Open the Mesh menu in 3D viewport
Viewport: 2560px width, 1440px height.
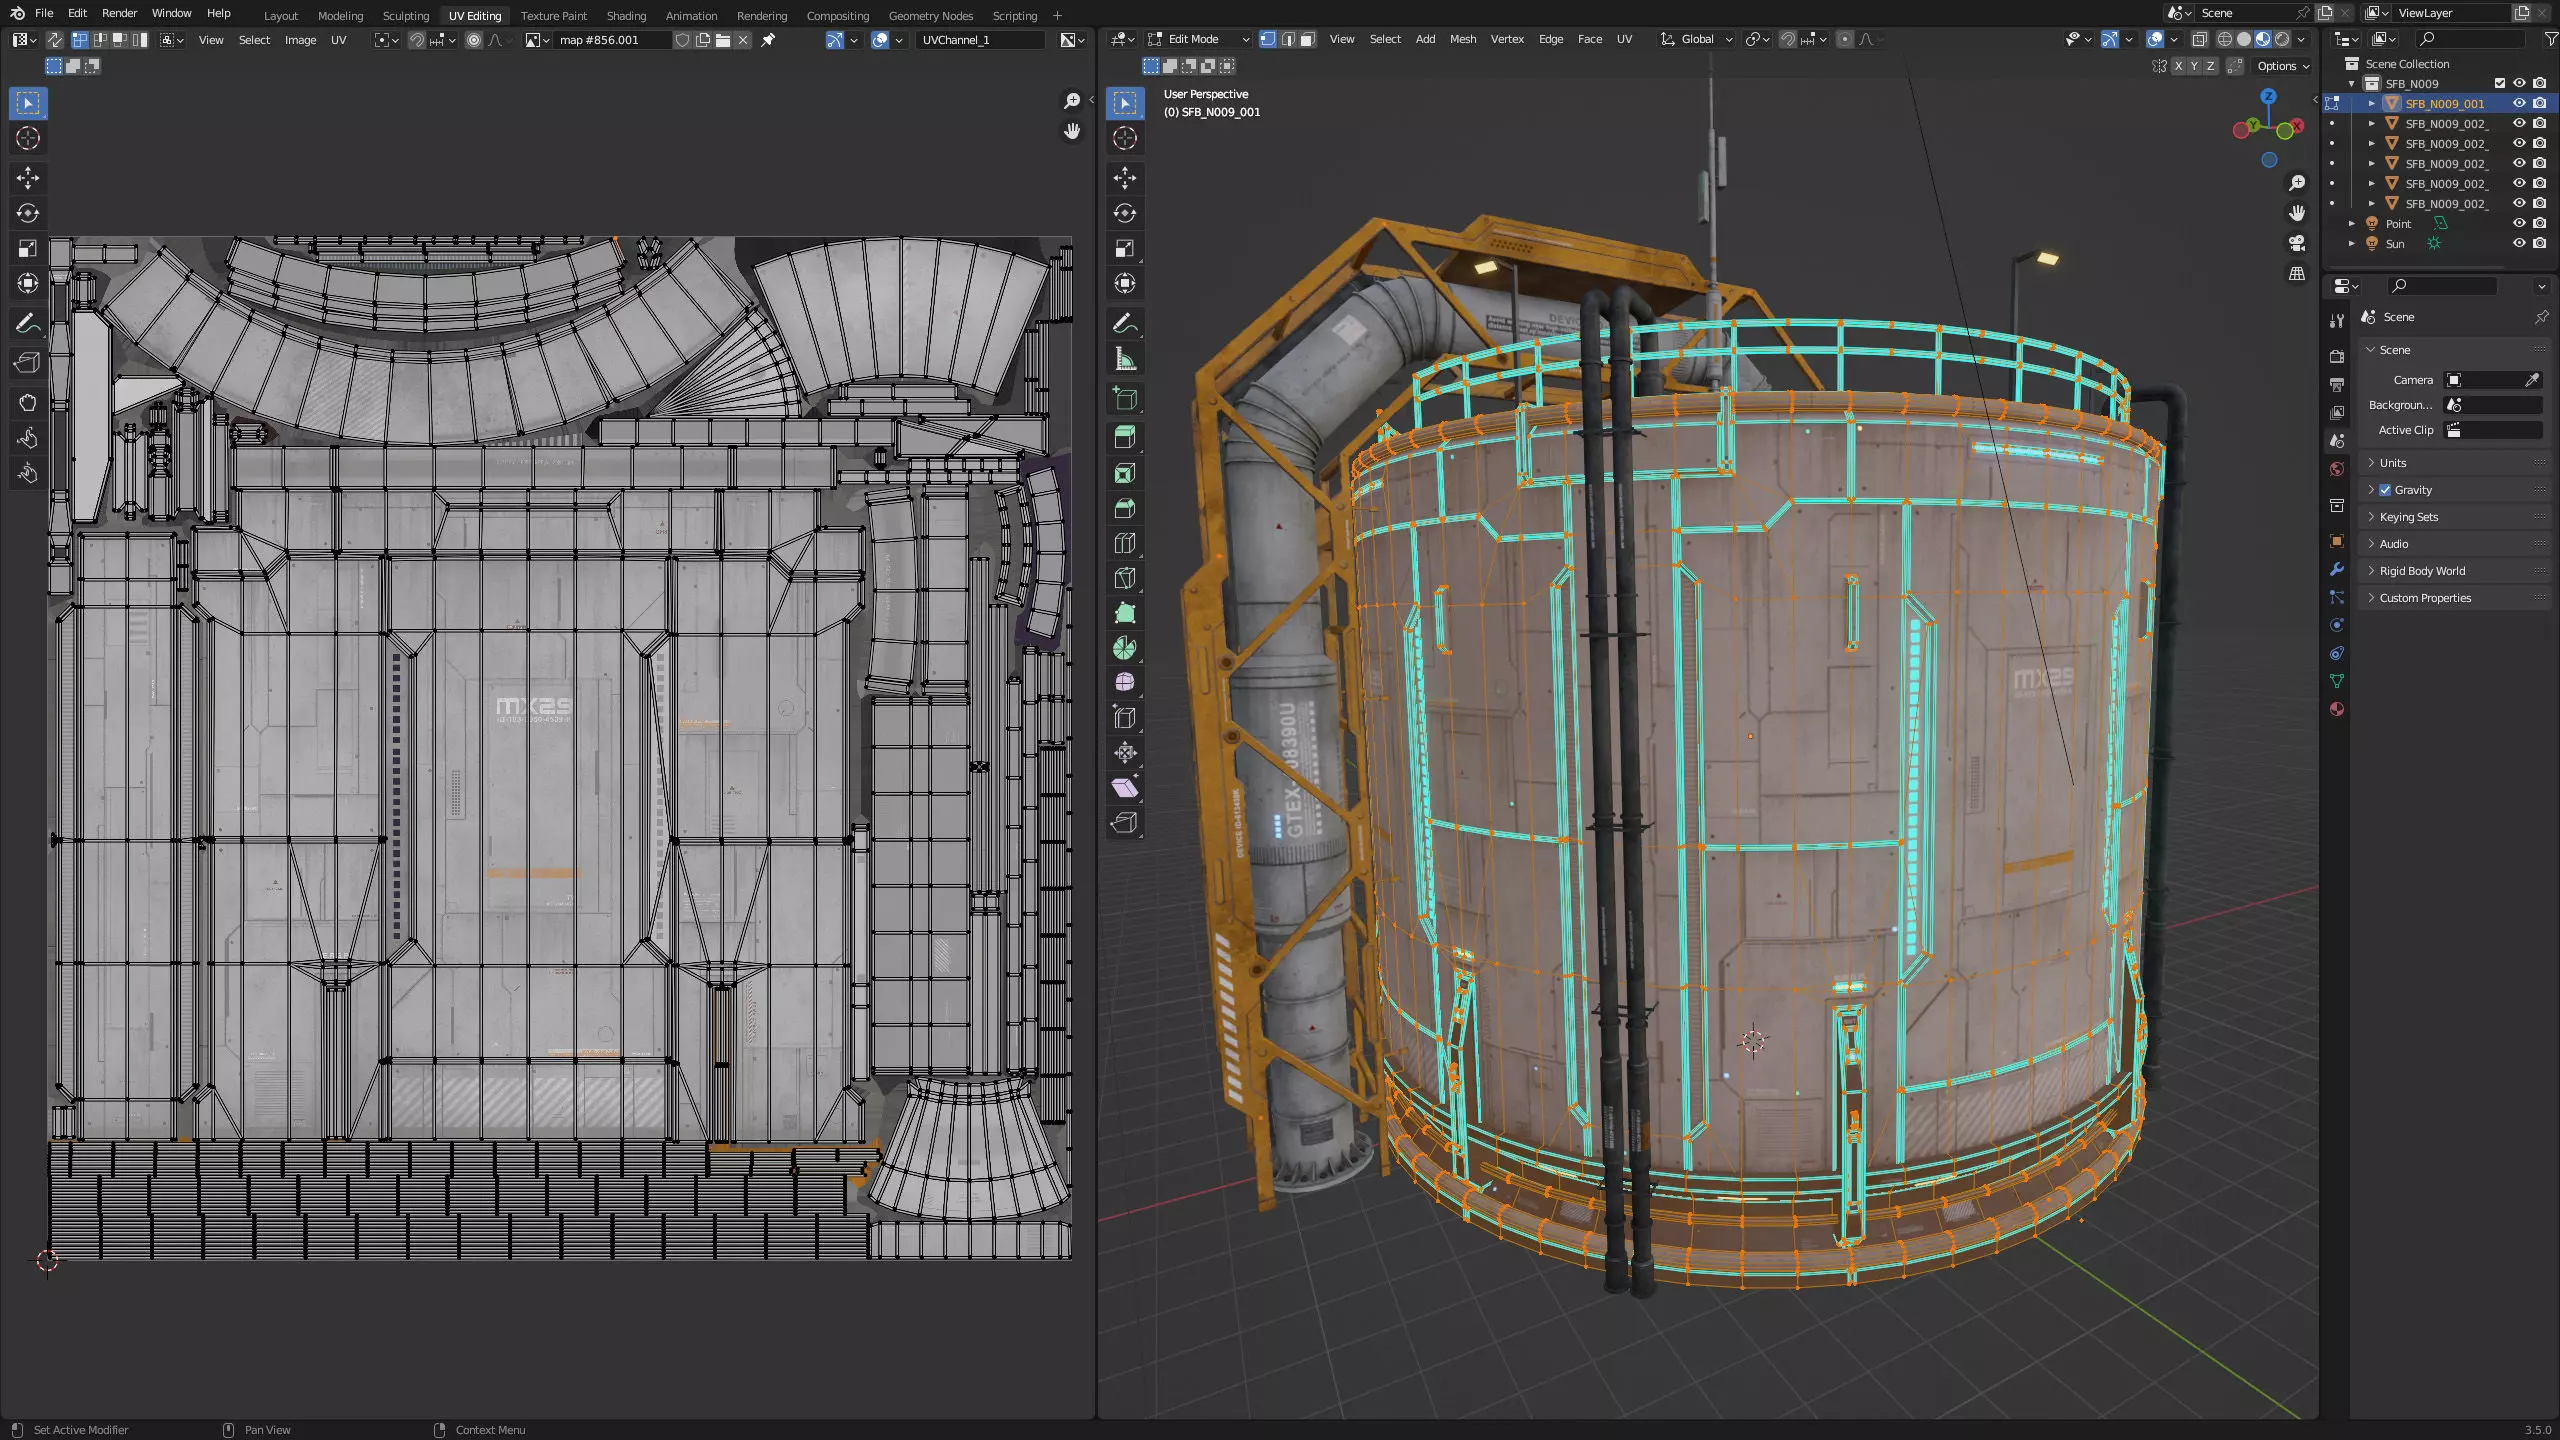pos(1462,39)
